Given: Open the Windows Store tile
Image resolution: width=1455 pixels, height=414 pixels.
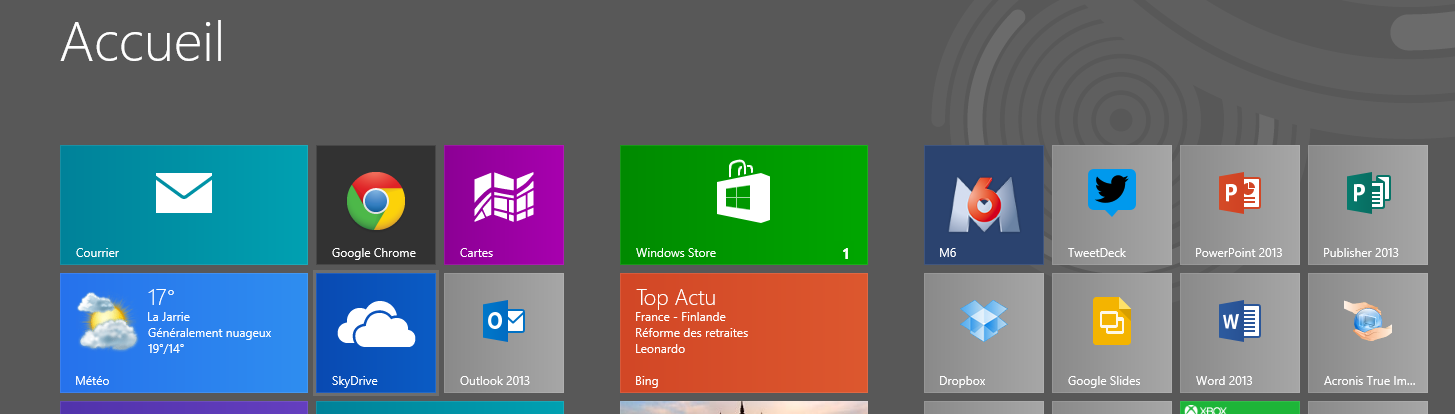Looking at the screenshot, I should point(743,205).
